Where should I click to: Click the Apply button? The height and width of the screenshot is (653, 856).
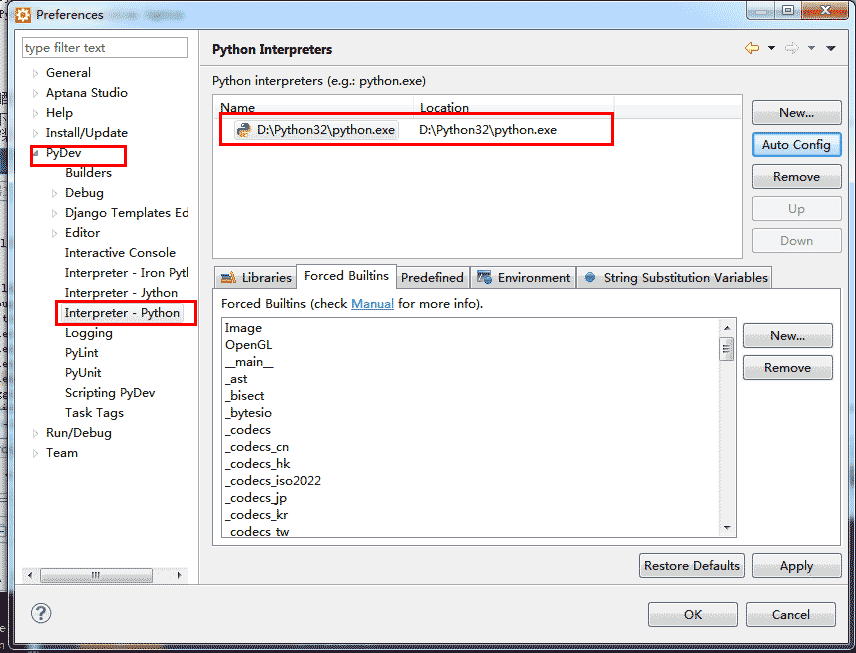(x=796, y=566)
